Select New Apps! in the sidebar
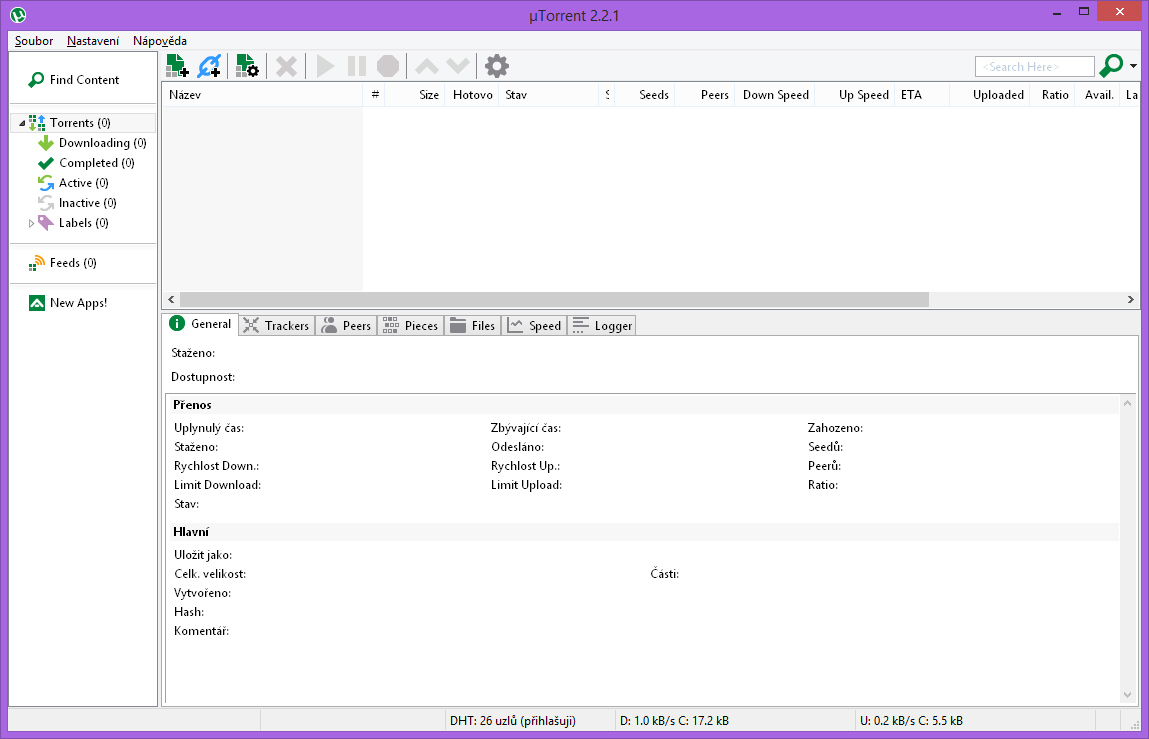The height and width of the screenshot is (739, 1149). pyautogui.click(x=78, y=303)
